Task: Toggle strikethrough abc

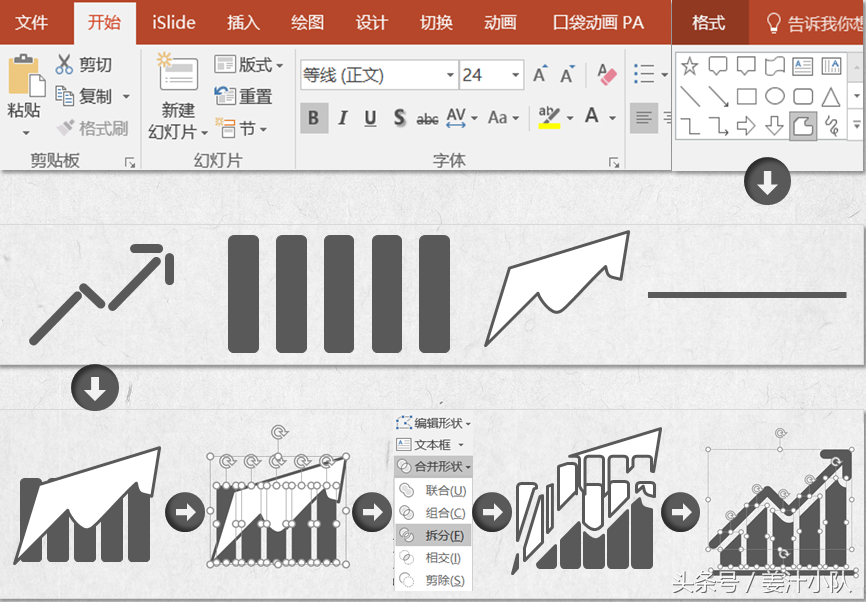Action: tap(427, 118)
